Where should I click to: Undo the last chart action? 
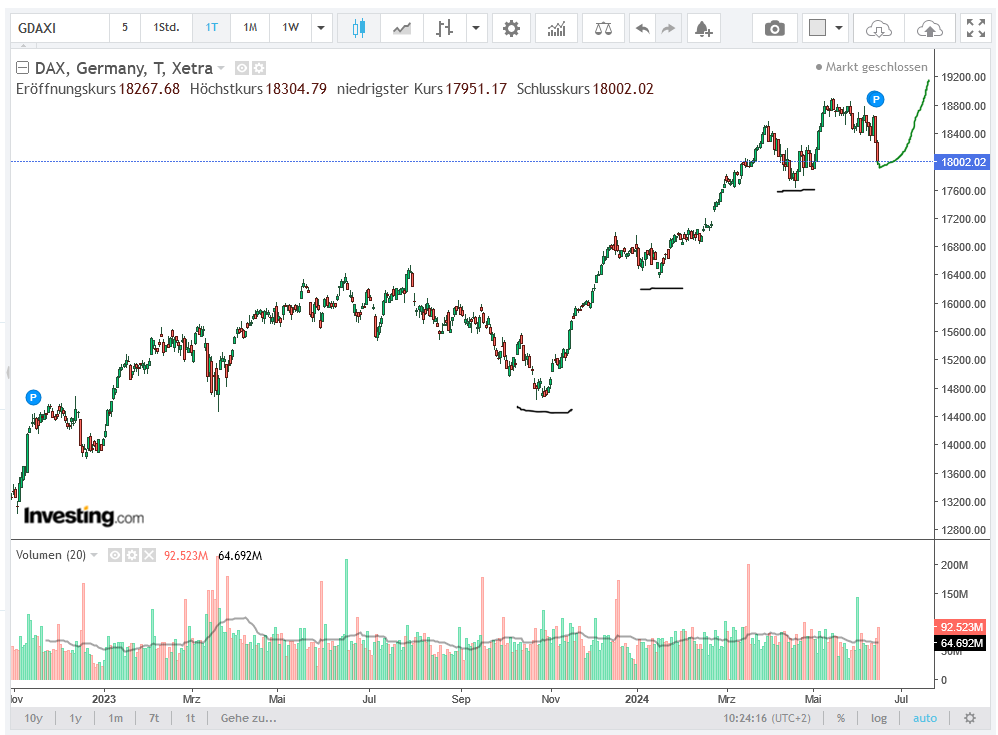pos(642,28)
